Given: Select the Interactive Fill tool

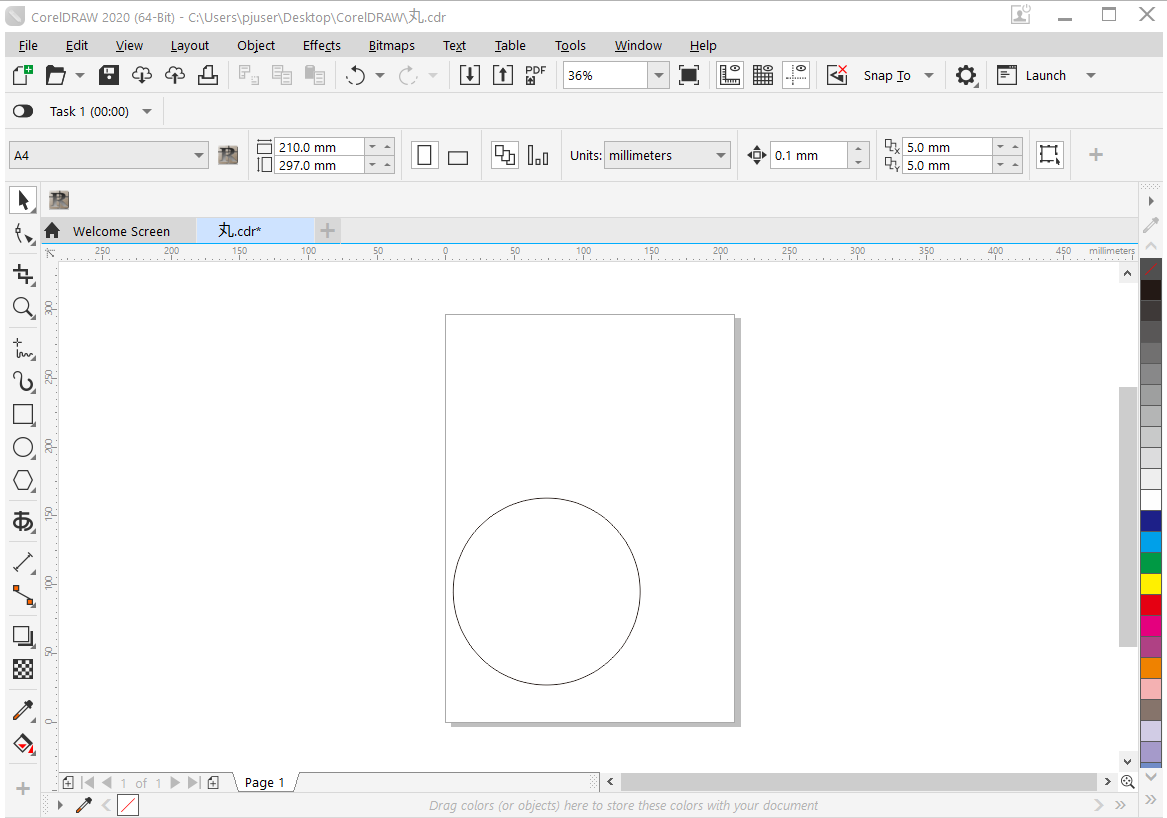Looking at the screenshot, I should click(23, 744).
